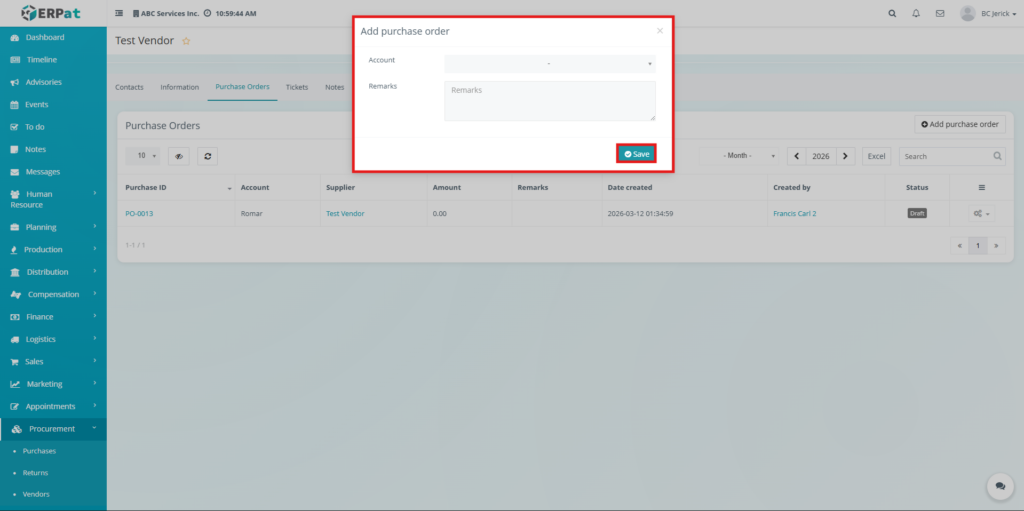Open the mail envelope icon in the top bar
The width and height of the screenshot is (1024, 511).
coord(940,13)
